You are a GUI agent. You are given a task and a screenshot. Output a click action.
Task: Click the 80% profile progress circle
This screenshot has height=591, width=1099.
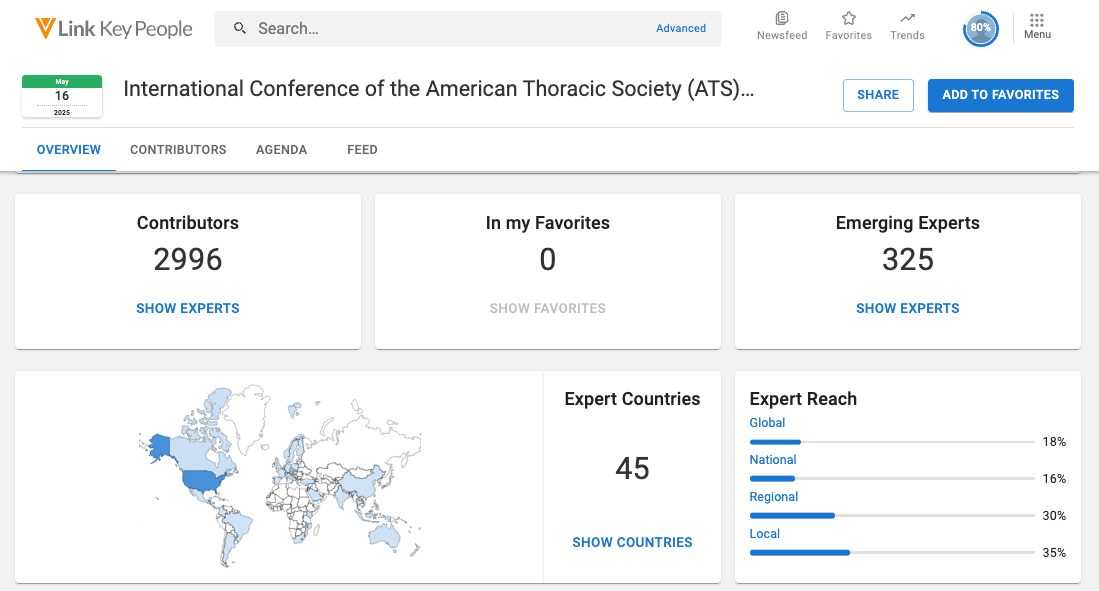980,29
